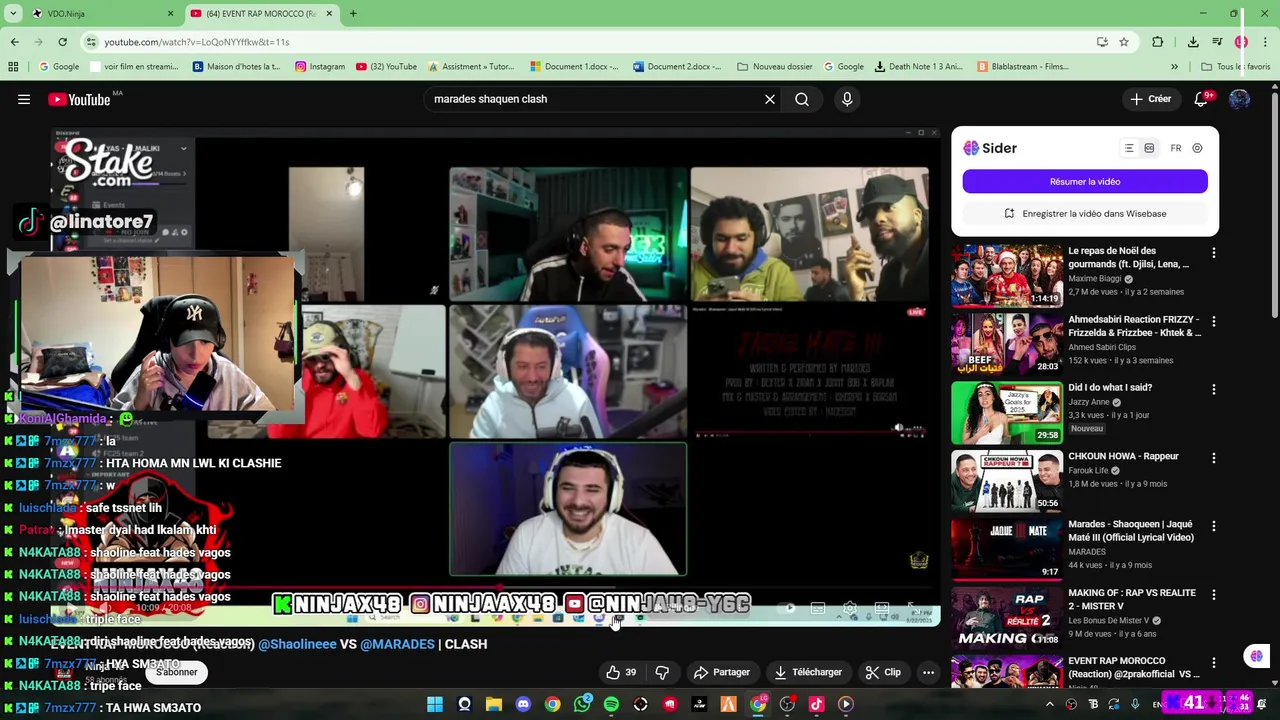
Task: Click the Clip scissors button
Action: pos(883,672)
